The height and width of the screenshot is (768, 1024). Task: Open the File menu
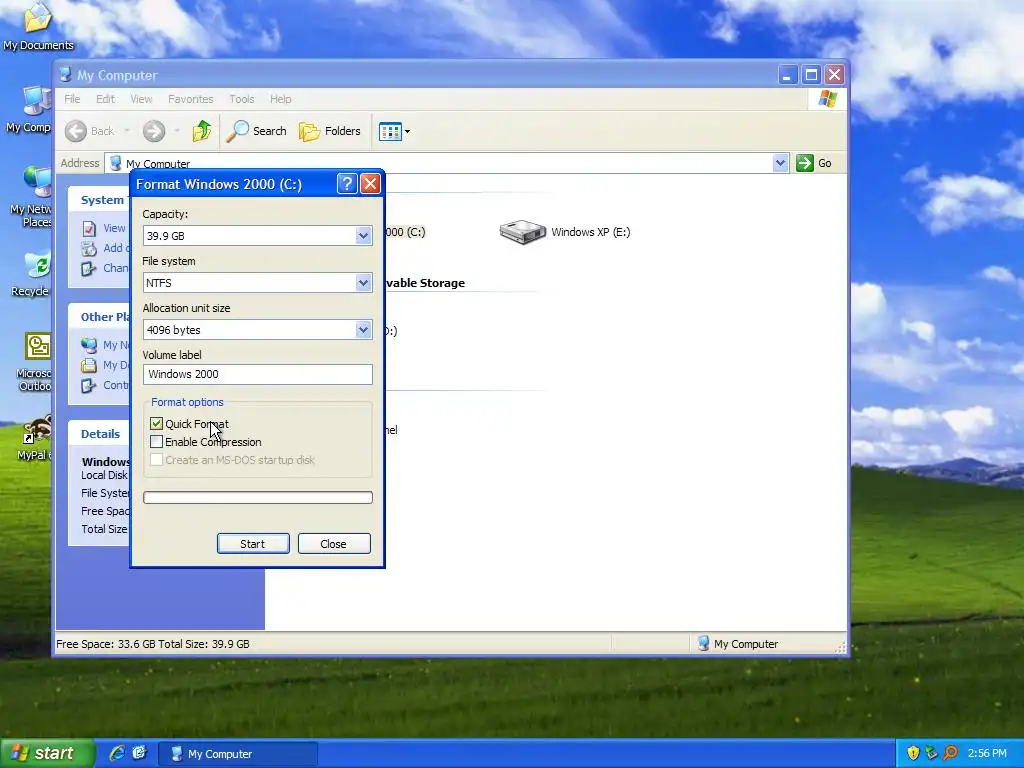tap(72, 99)
